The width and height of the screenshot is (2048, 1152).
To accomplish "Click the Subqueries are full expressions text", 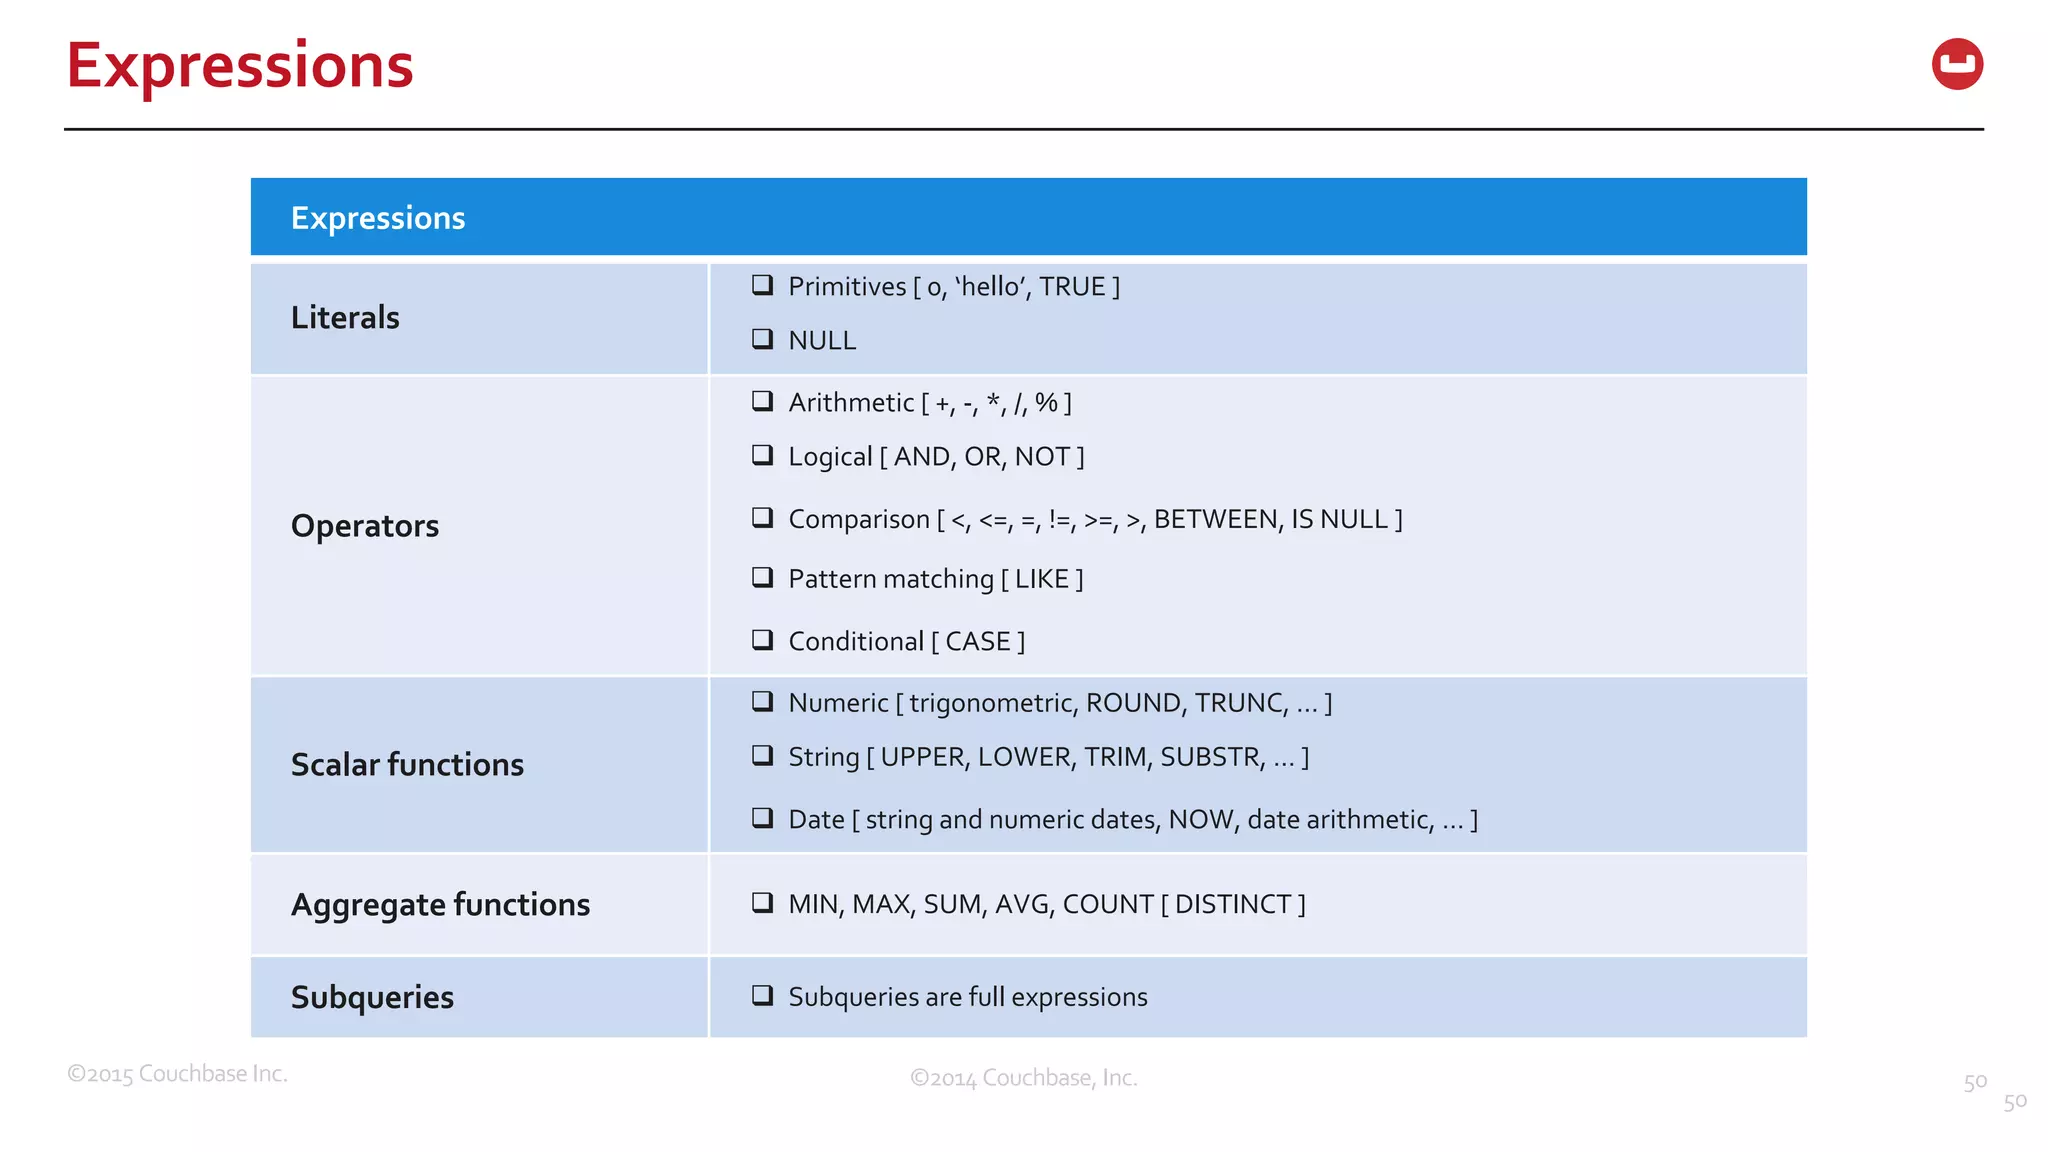I will coord(968,997).
